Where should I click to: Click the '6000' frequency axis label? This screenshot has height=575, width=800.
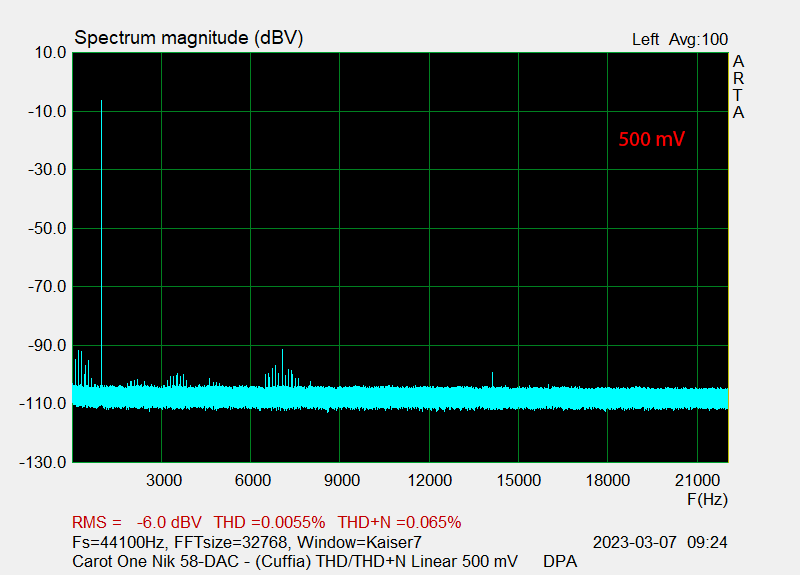(253, 480)
